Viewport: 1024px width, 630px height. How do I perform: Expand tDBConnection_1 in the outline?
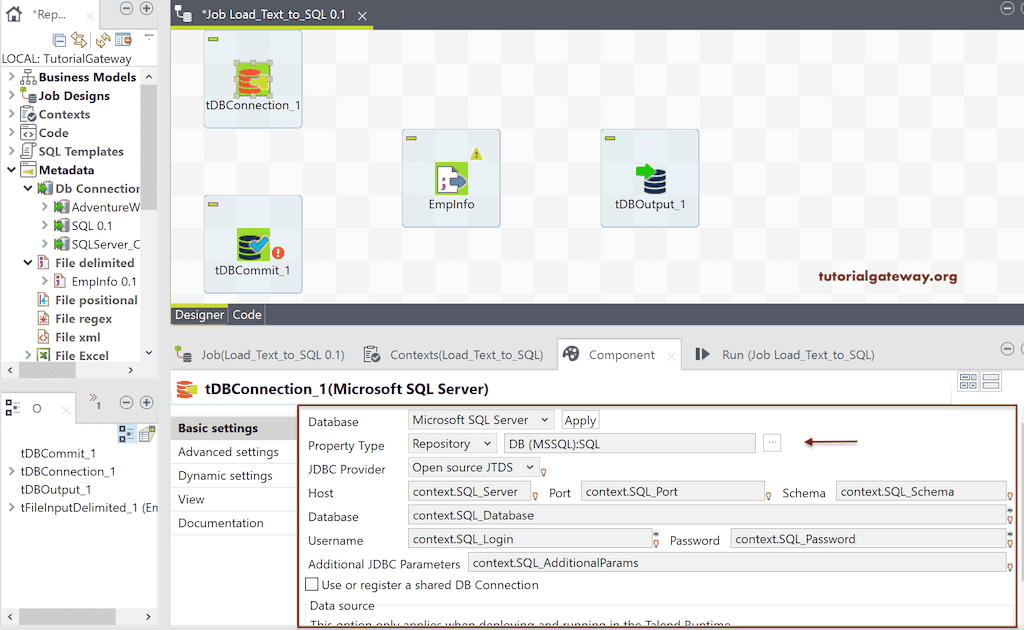pyautogui.click(x=11, y=471)
